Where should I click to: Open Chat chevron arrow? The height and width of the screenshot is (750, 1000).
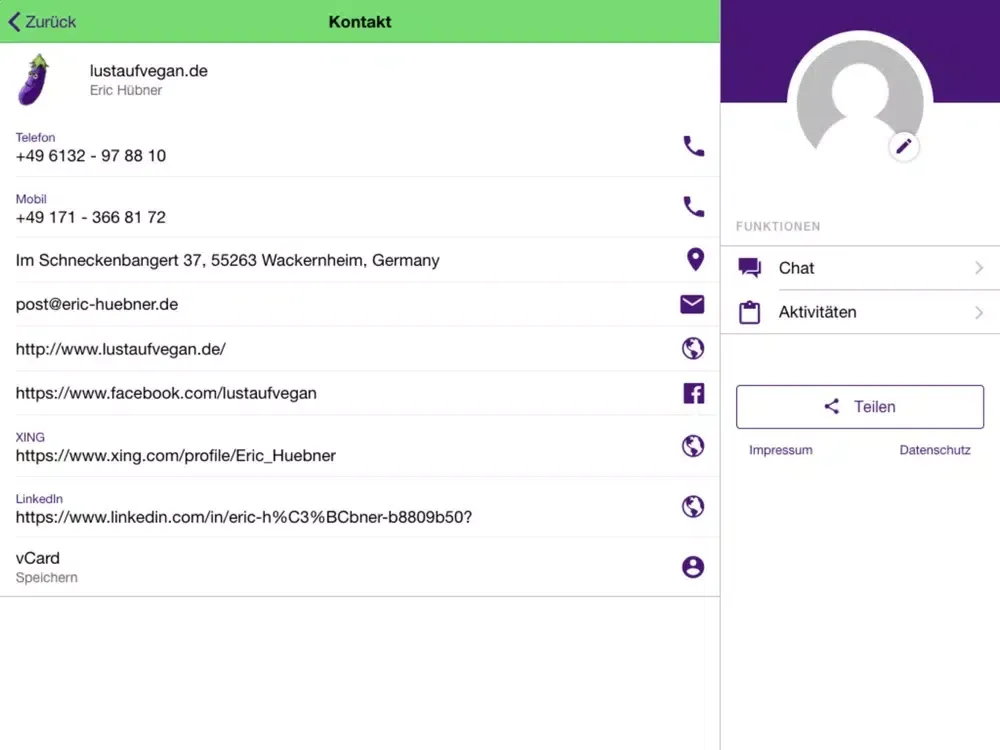click(979, 268)
